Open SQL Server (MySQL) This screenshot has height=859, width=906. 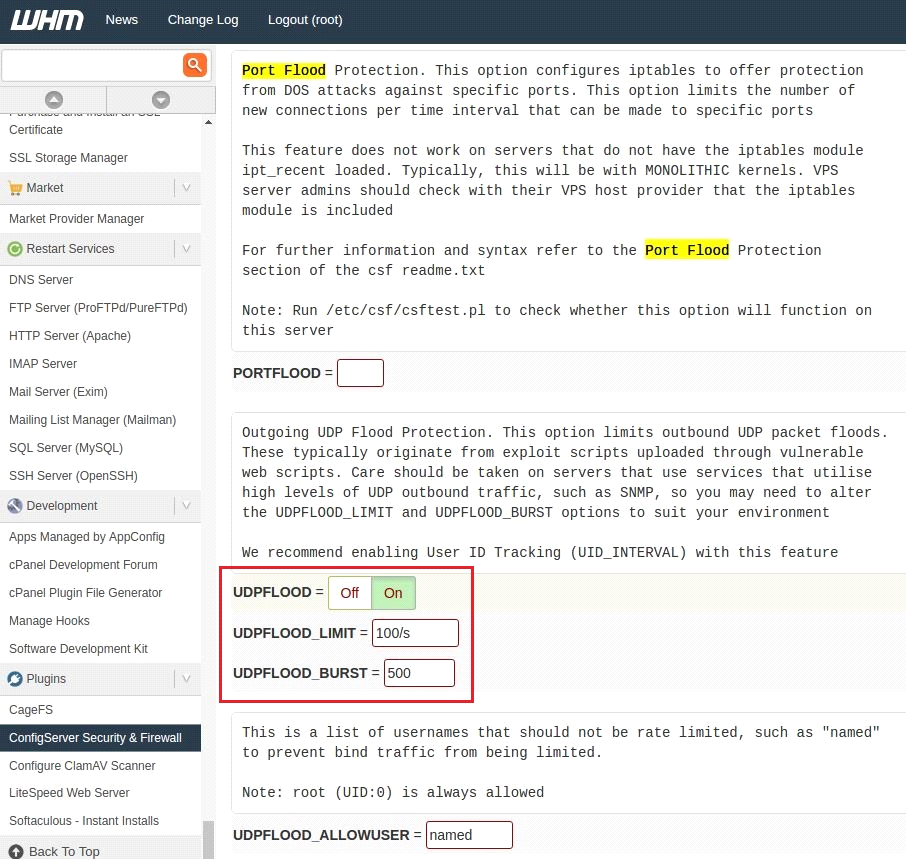coord(66,448)
